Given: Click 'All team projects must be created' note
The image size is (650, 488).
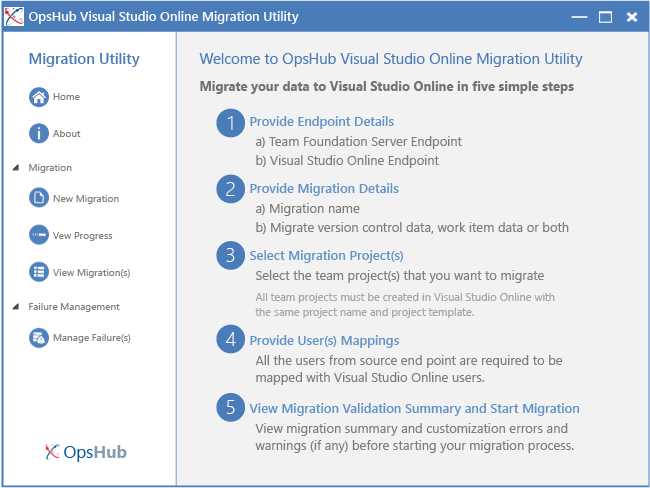Looking at the screenshot, I should click(405, 304).
